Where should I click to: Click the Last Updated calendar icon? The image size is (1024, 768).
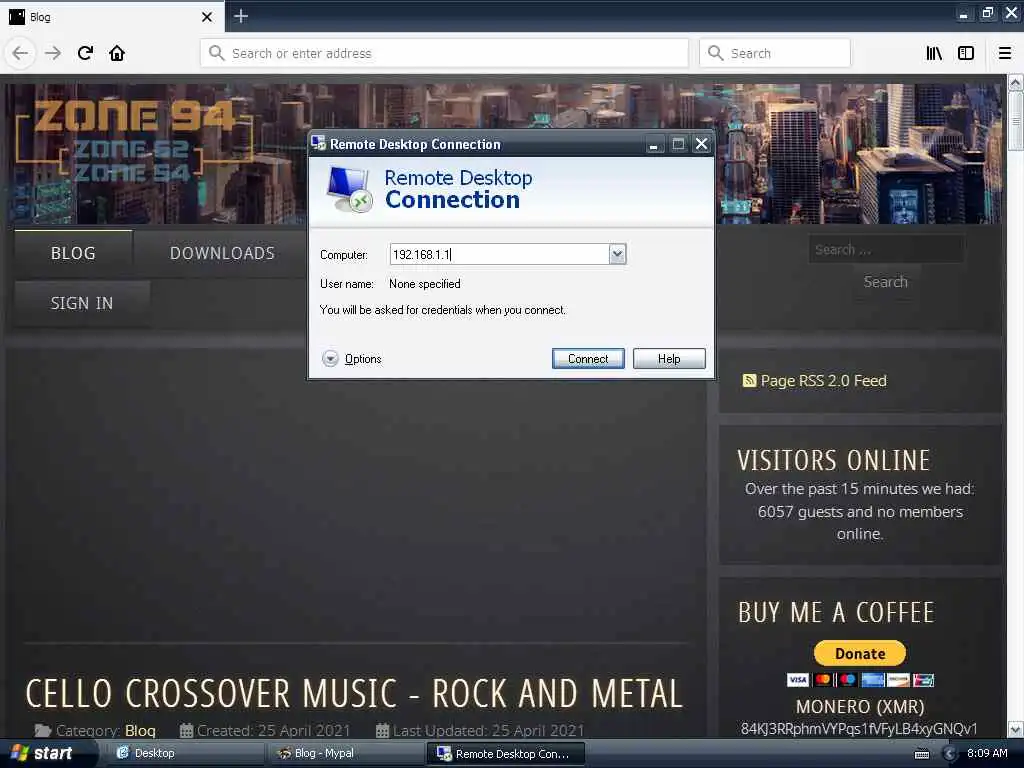point(382,730)
